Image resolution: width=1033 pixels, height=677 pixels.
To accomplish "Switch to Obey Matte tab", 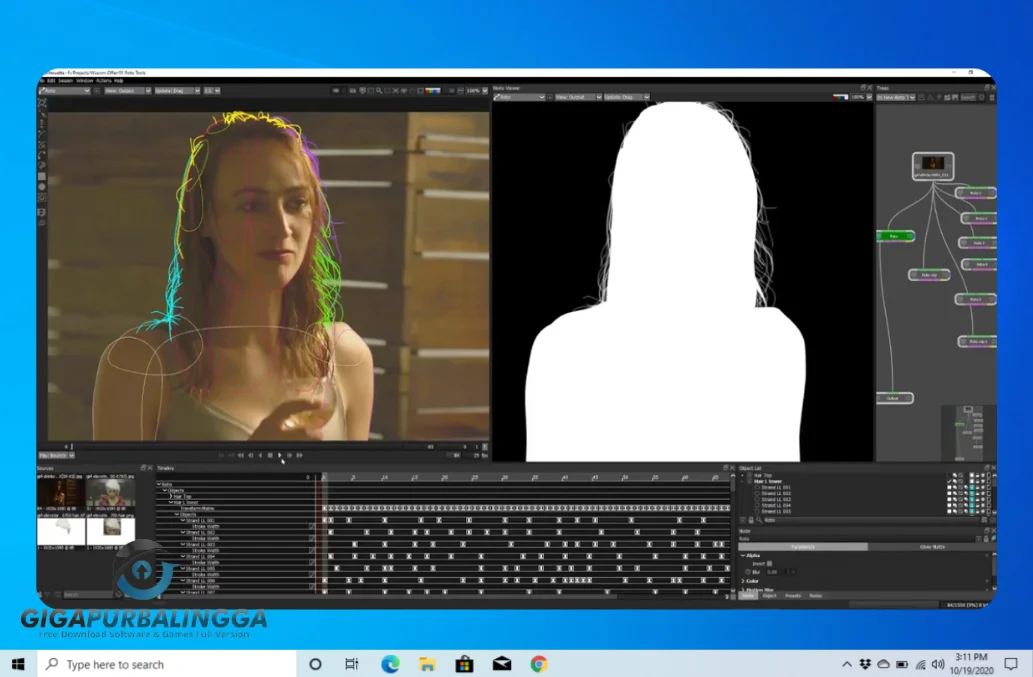I will (932, 547).
